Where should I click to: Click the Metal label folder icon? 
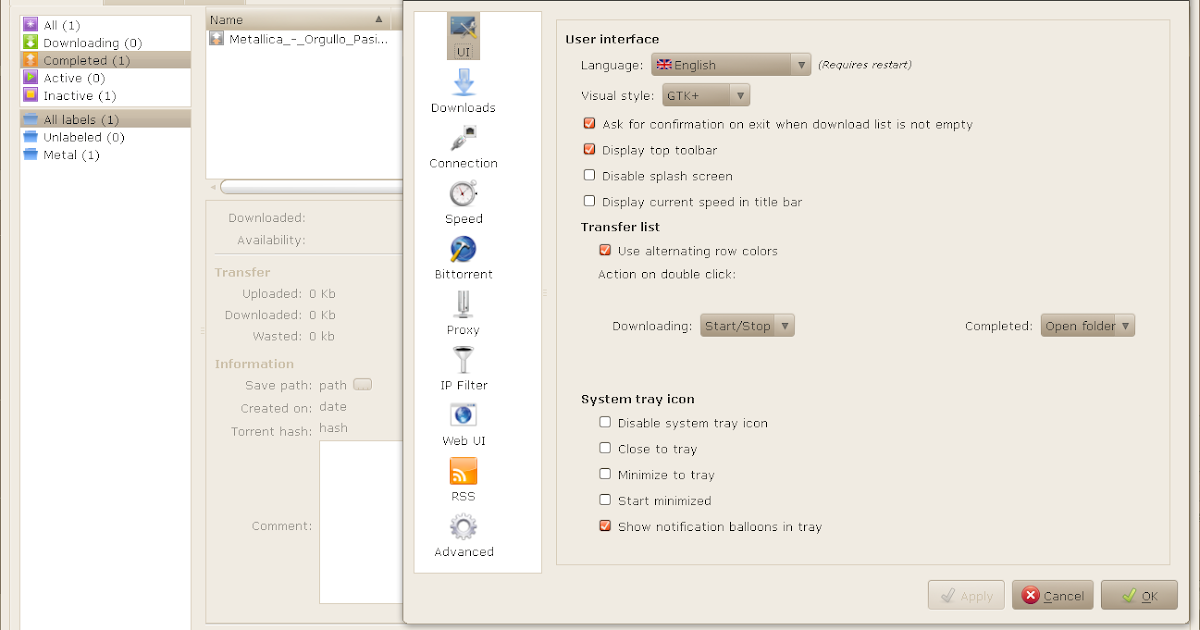pos(30,155)
